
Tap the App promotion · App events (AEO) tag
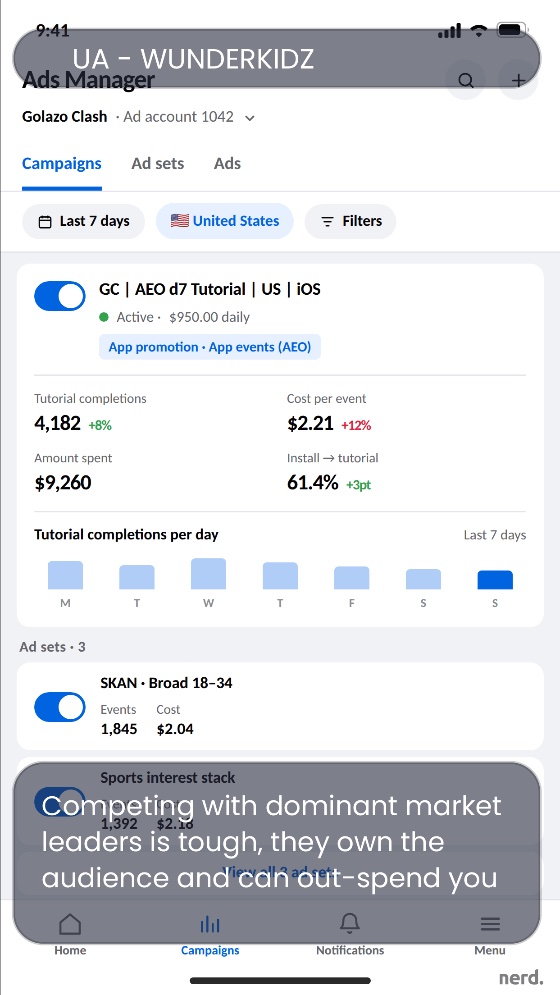point(210,347)
